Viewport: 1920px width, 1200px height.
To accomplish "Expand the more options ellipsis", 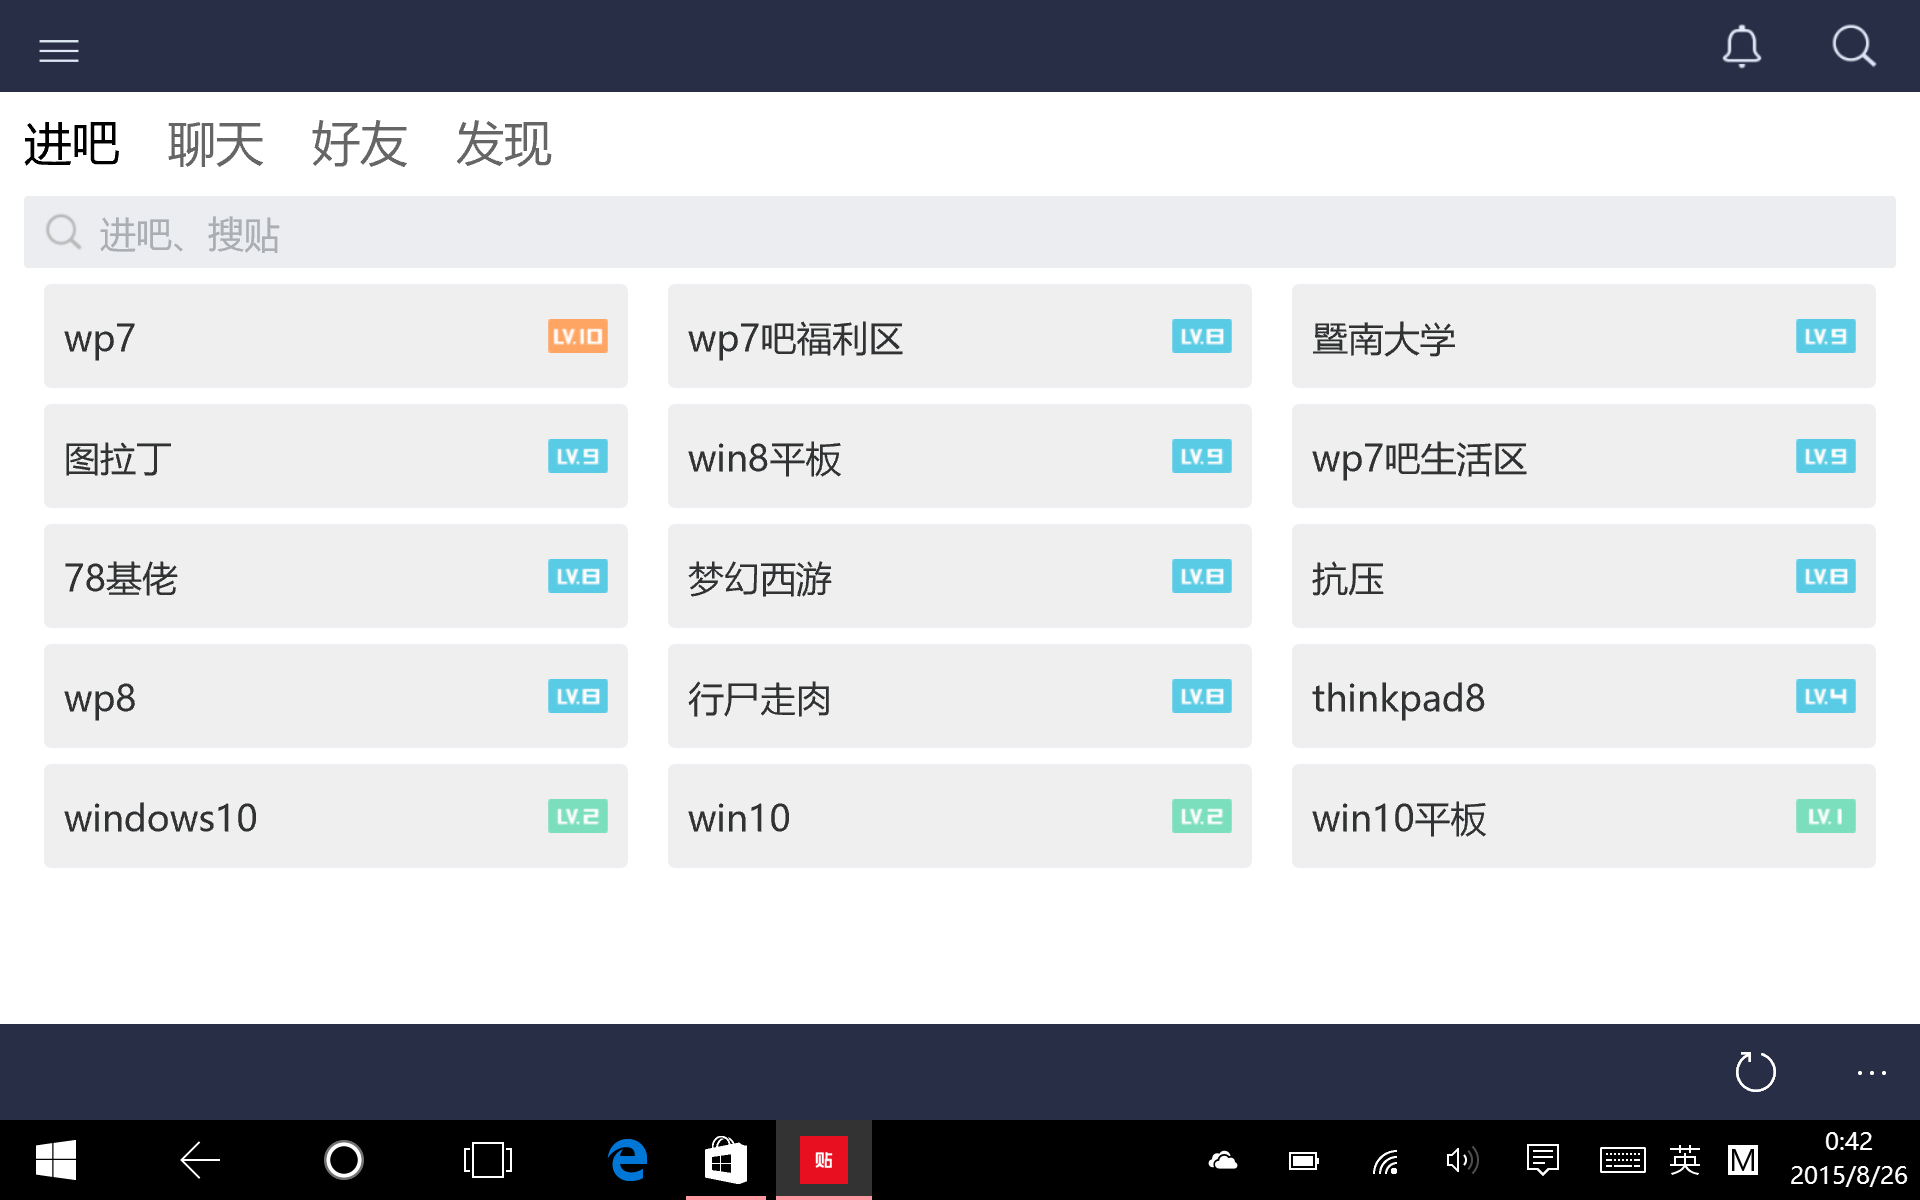I will coord(1871,1072).
